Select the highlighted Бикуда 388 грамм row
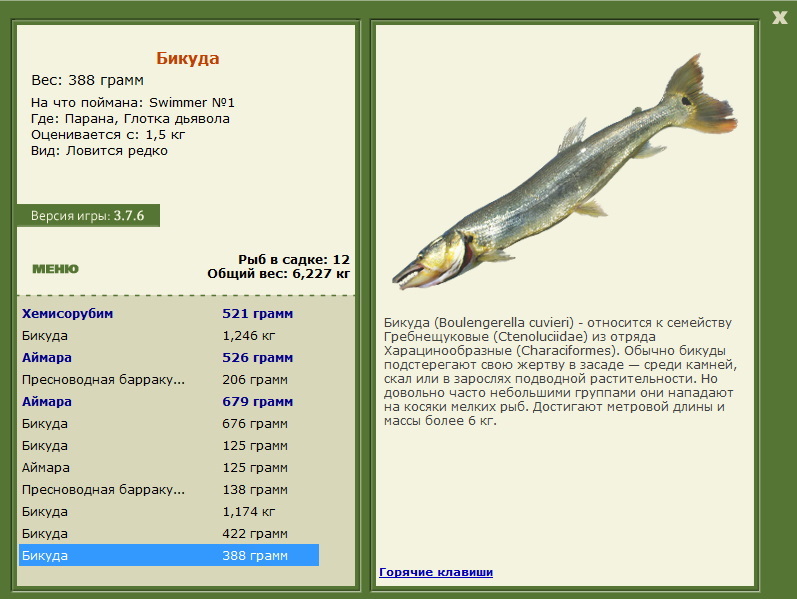The image size is (797, 599). [x=169, y=555]
